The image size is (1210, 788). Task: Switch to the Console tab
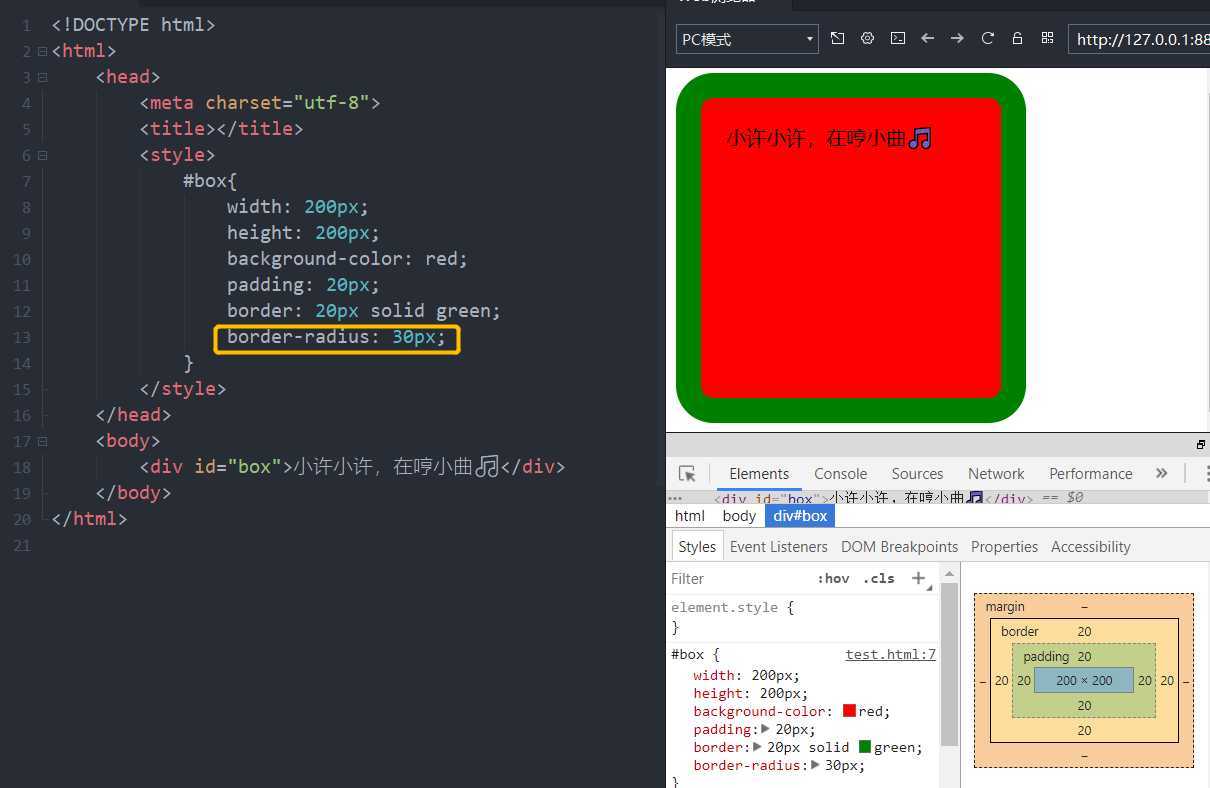pyautogui.click(x=840, y=473)
